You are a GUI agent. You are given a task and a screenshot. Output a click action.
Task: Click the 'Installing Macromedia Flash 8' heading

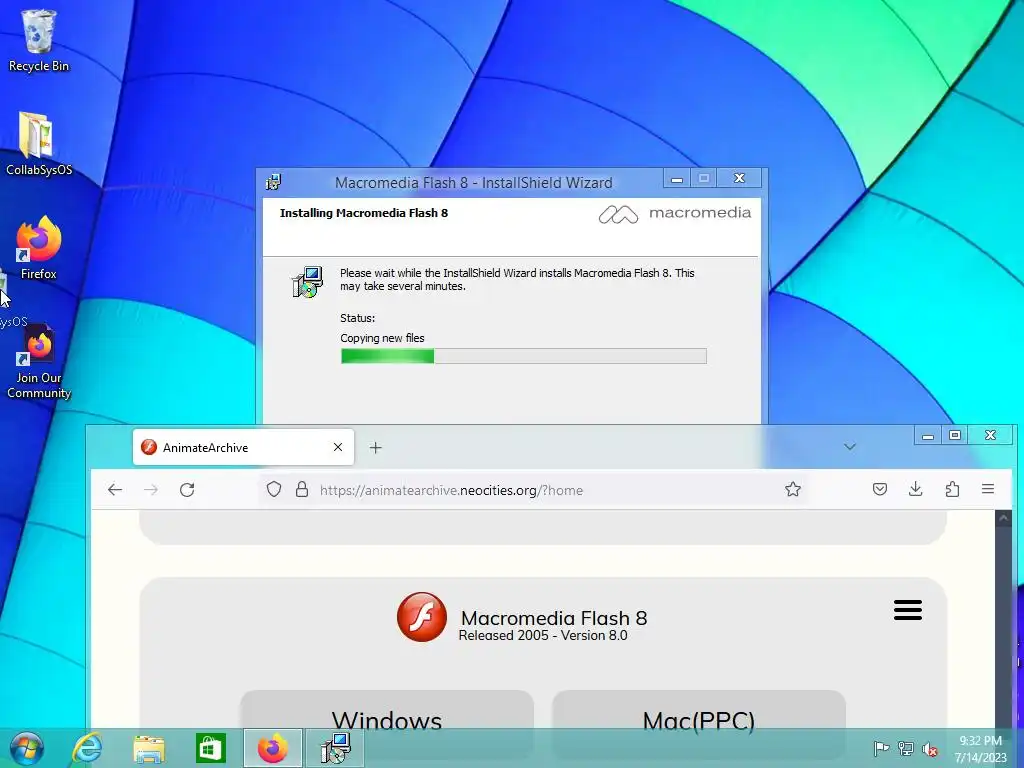click(364, 213)
